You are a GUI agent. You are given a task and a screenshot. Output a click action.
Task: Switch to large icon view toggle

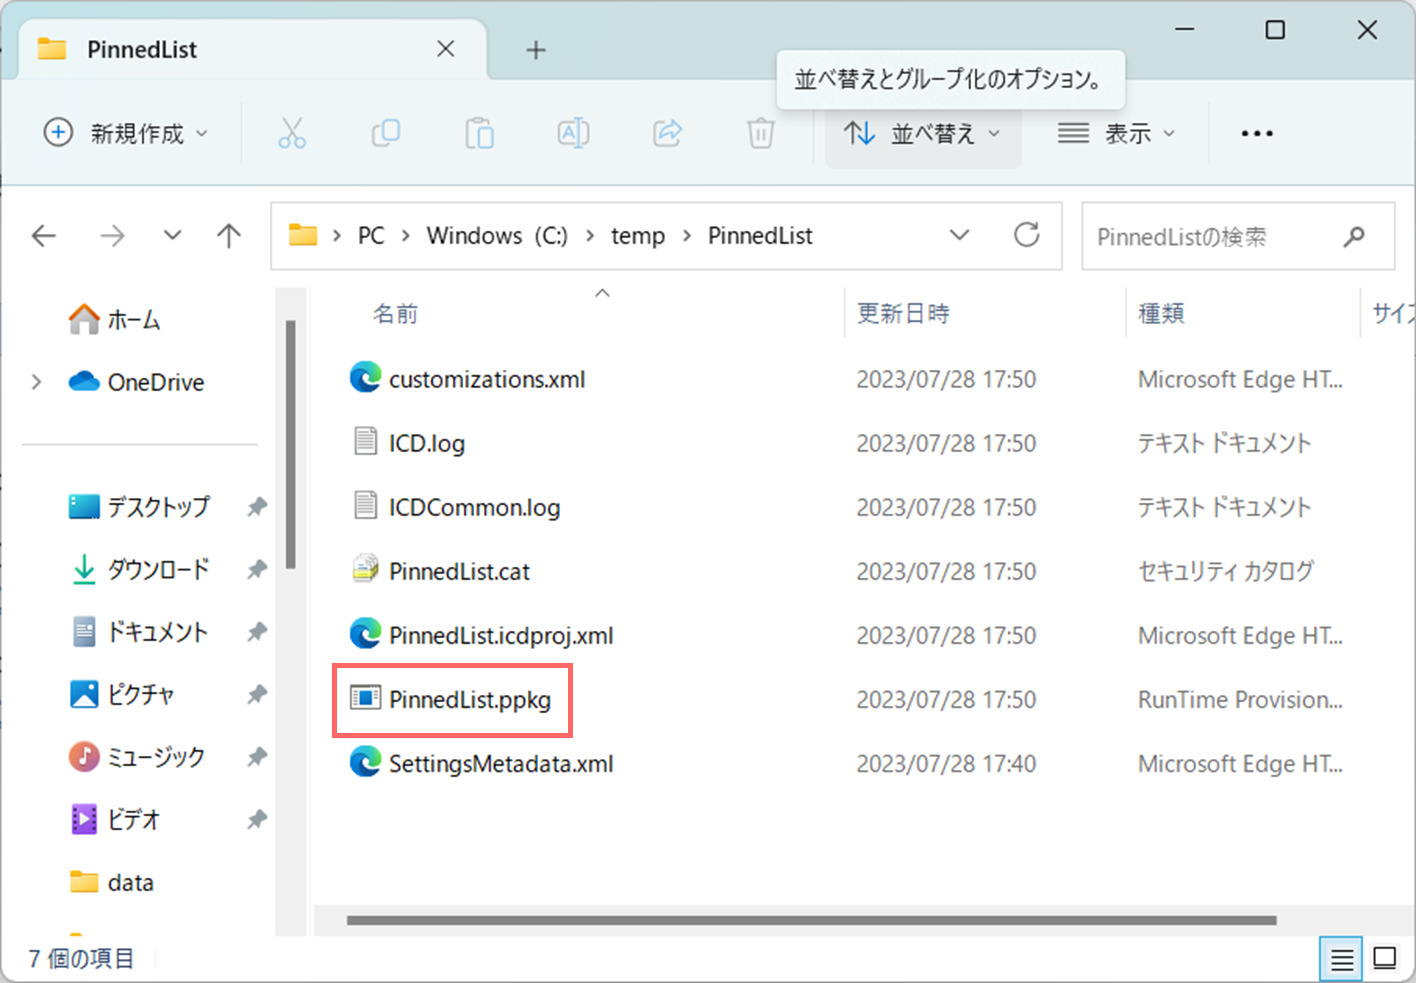[x=1385, y=957]
